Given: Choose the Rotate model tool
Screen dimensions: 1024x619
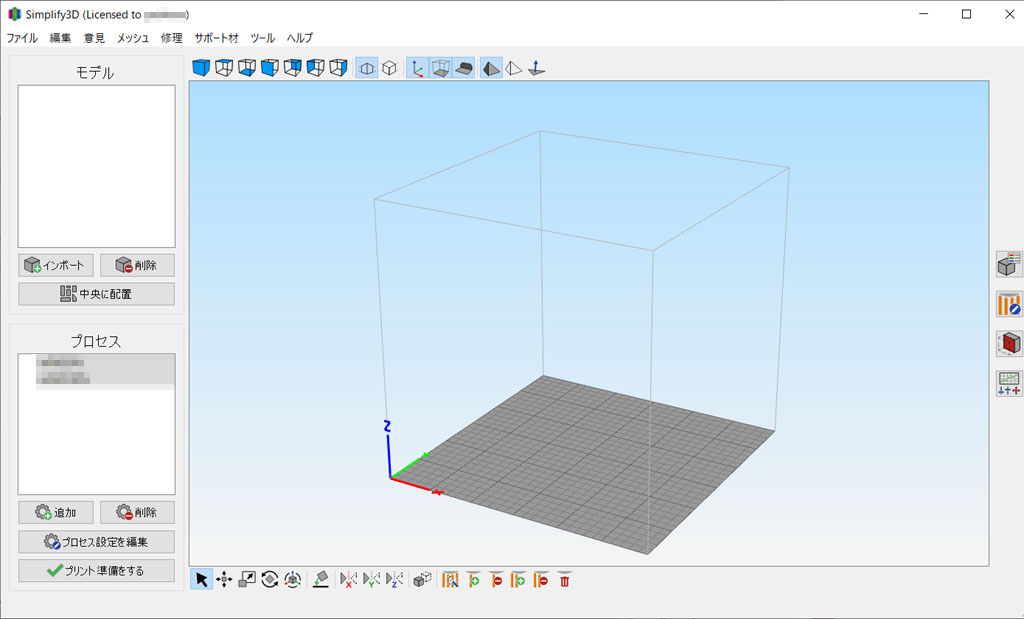Looking at the screenshot, I should pos(270,579).
